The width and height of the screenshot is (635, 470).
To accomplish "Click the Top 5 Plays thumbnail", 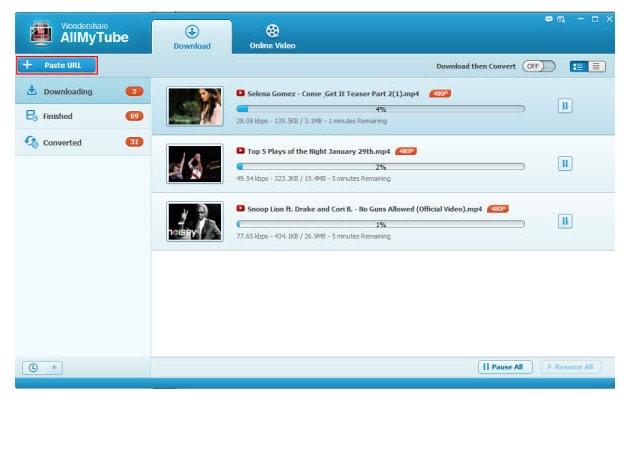I will point(195,164).
